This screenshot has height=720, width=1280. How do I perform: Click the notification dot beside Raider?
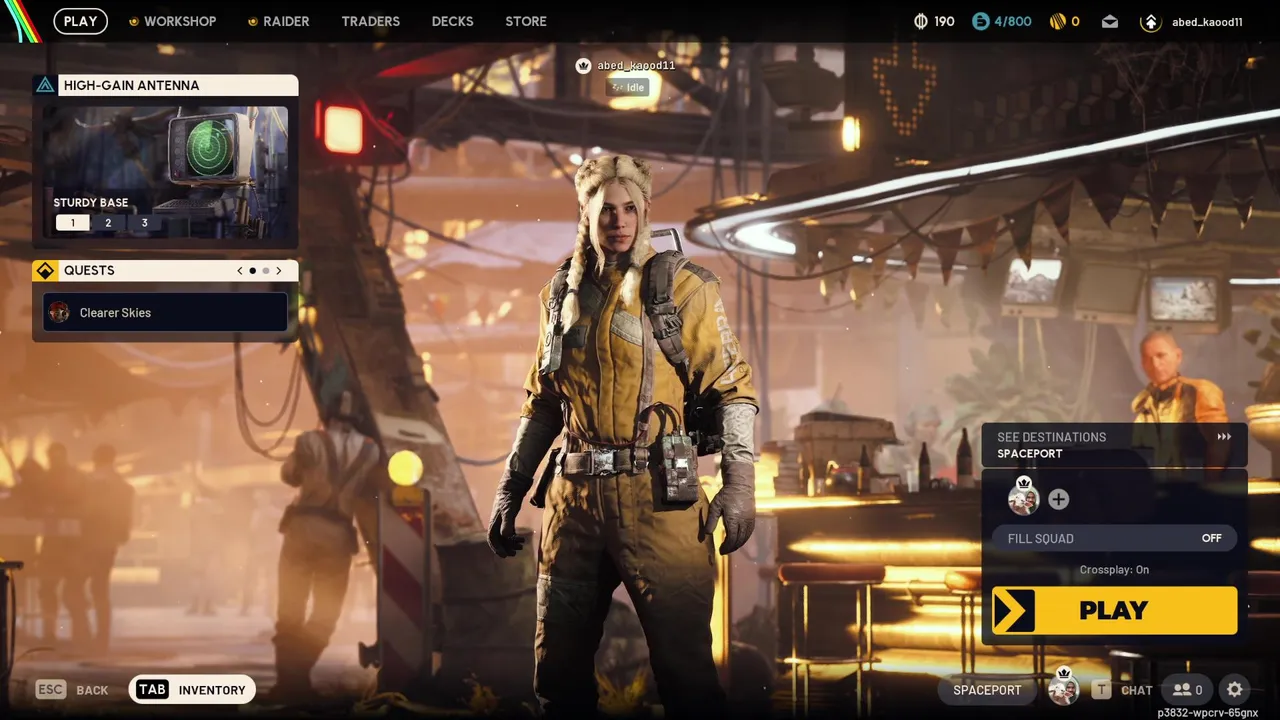click(x=252, y=21)
